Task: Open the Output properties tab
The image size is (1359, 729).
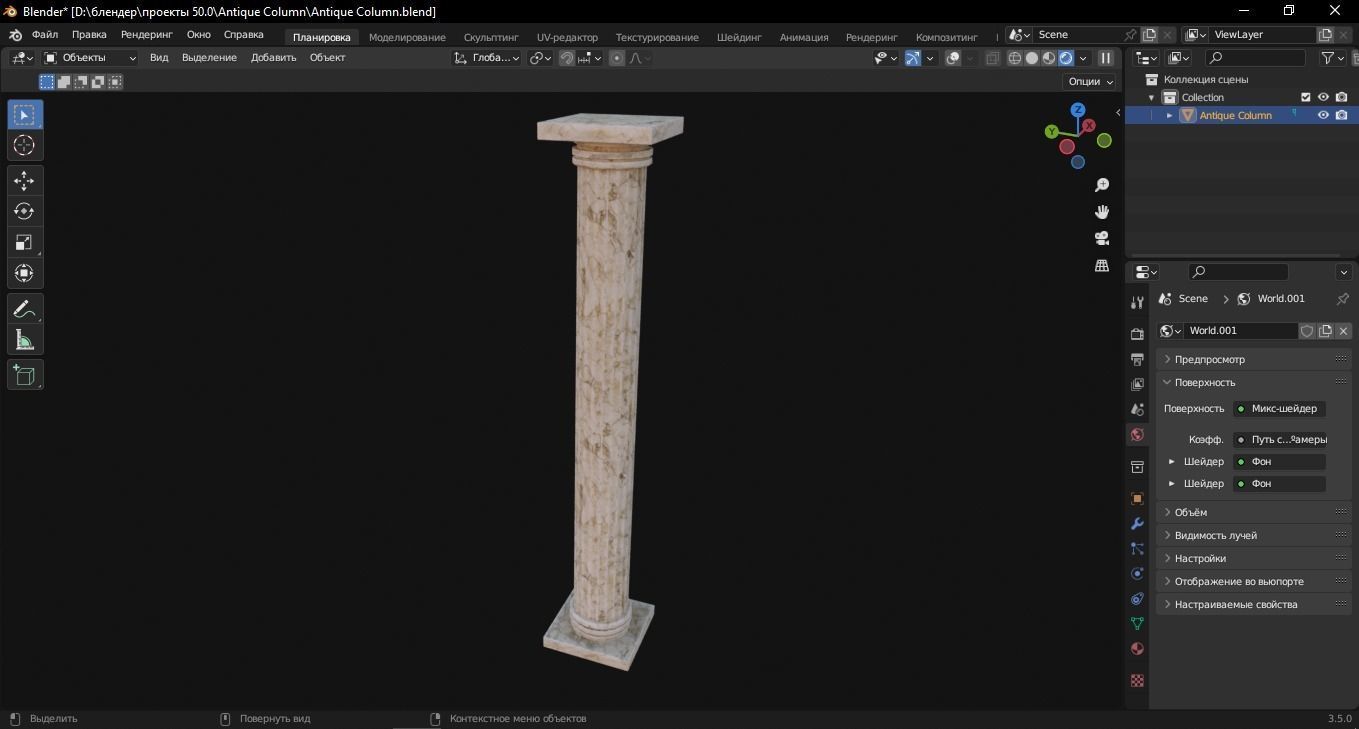Action: pyautogui.click(x=1137, y=359)
